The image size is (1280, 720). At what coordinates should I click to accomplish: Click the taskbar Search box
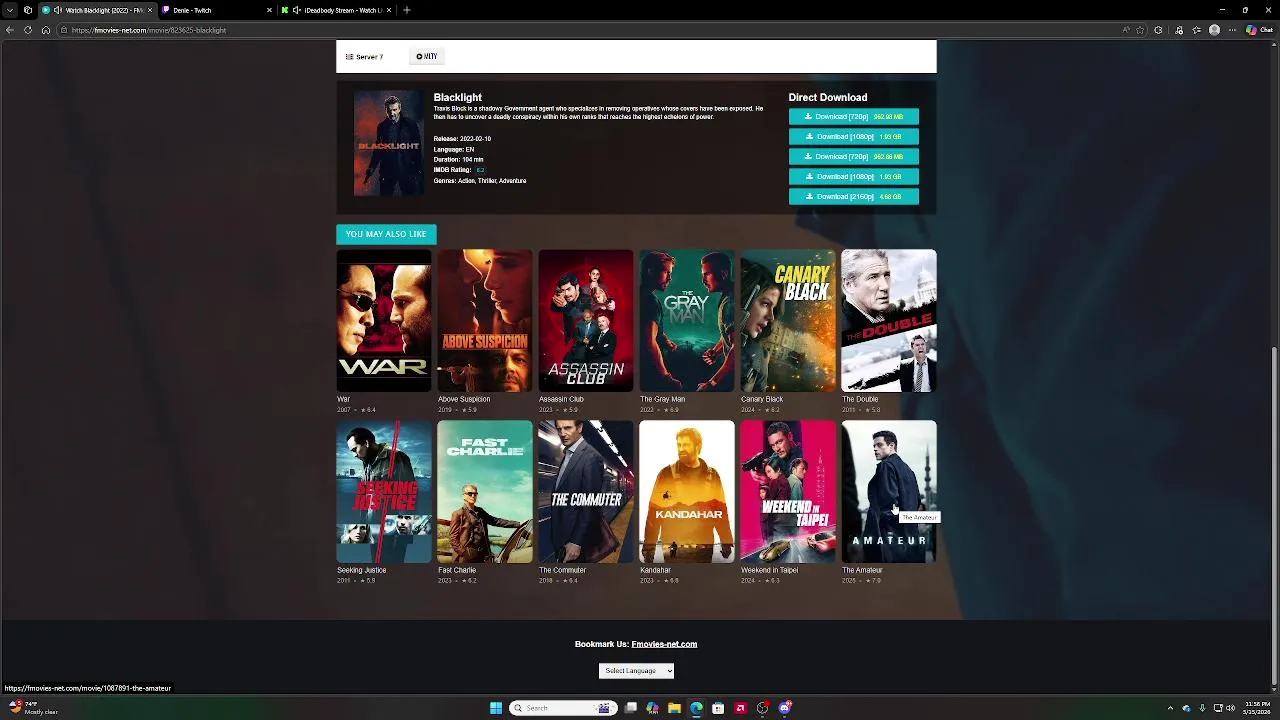click(562, 708)
